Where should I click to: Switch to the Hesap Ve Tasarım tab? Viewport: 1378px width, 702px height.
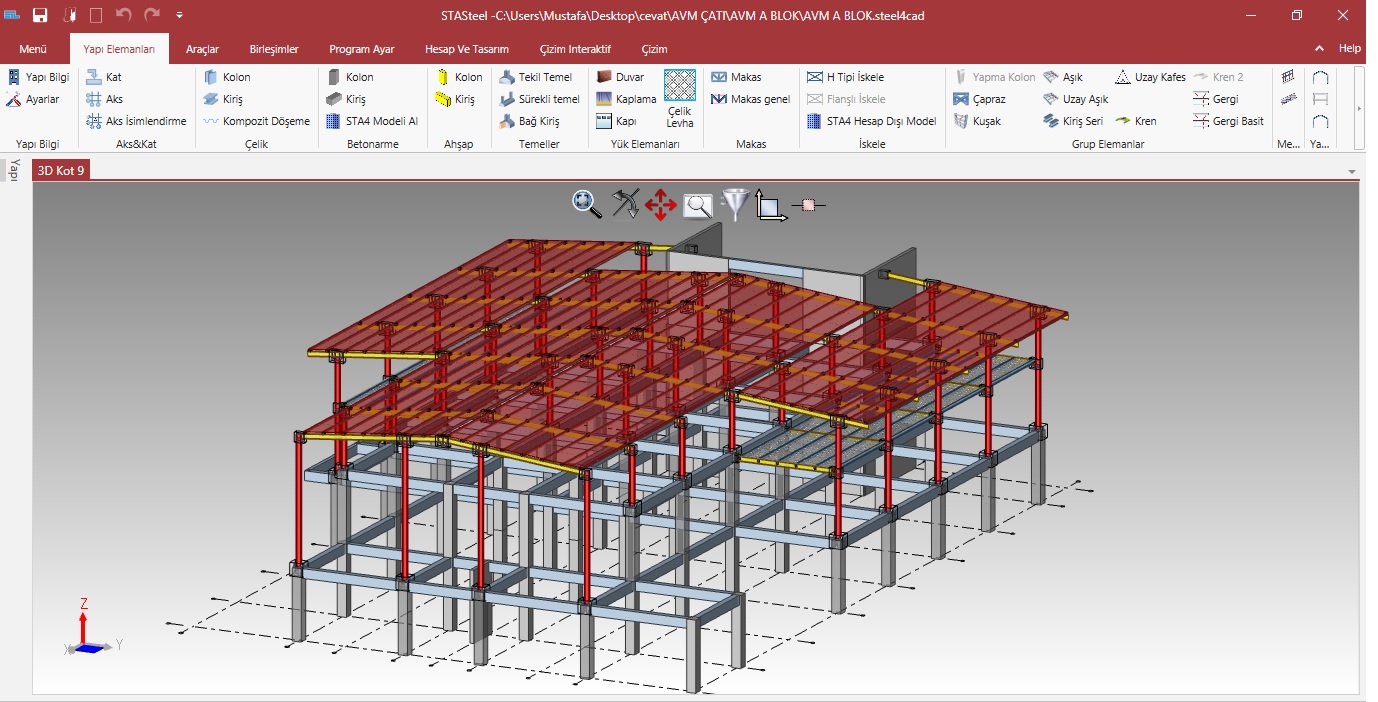pyautogui.click(x=467, y=49)
